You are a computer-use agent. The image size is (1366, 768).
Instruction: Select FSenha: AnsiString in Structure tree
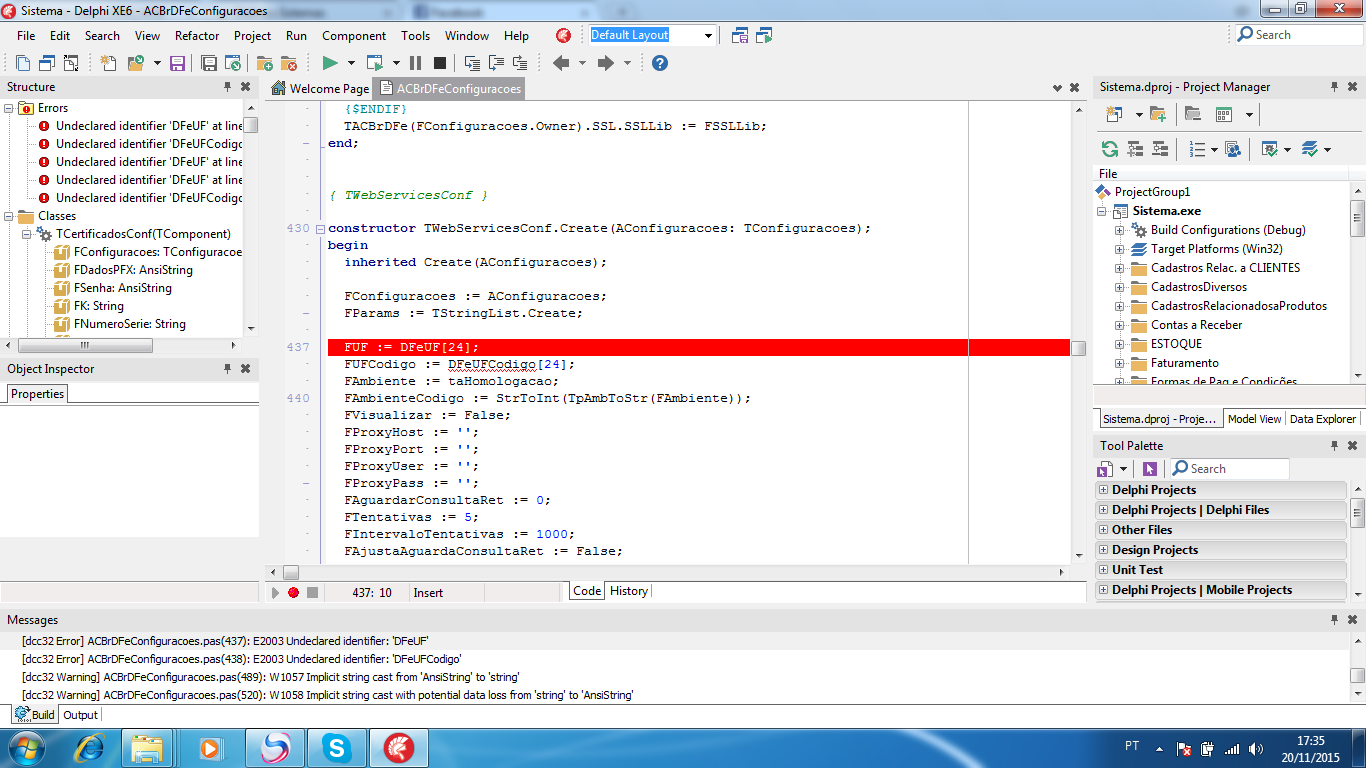click(x=122, y=288)
